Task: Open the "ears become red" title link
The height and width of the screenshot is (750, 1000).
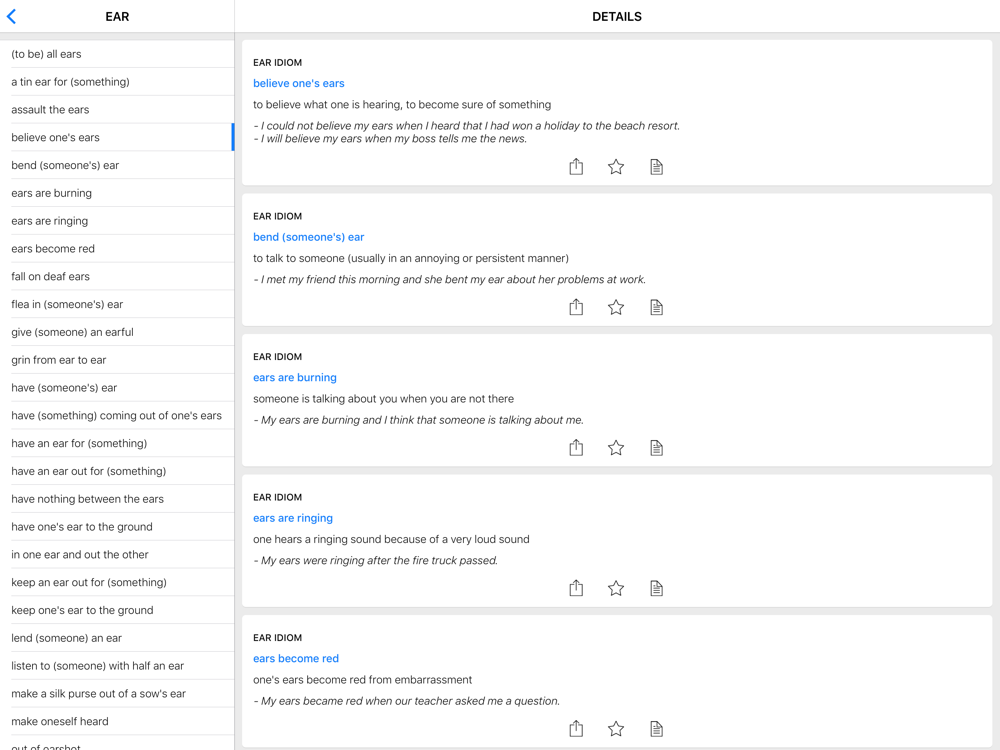Action: pyautogui.click(x=296, y=658)
